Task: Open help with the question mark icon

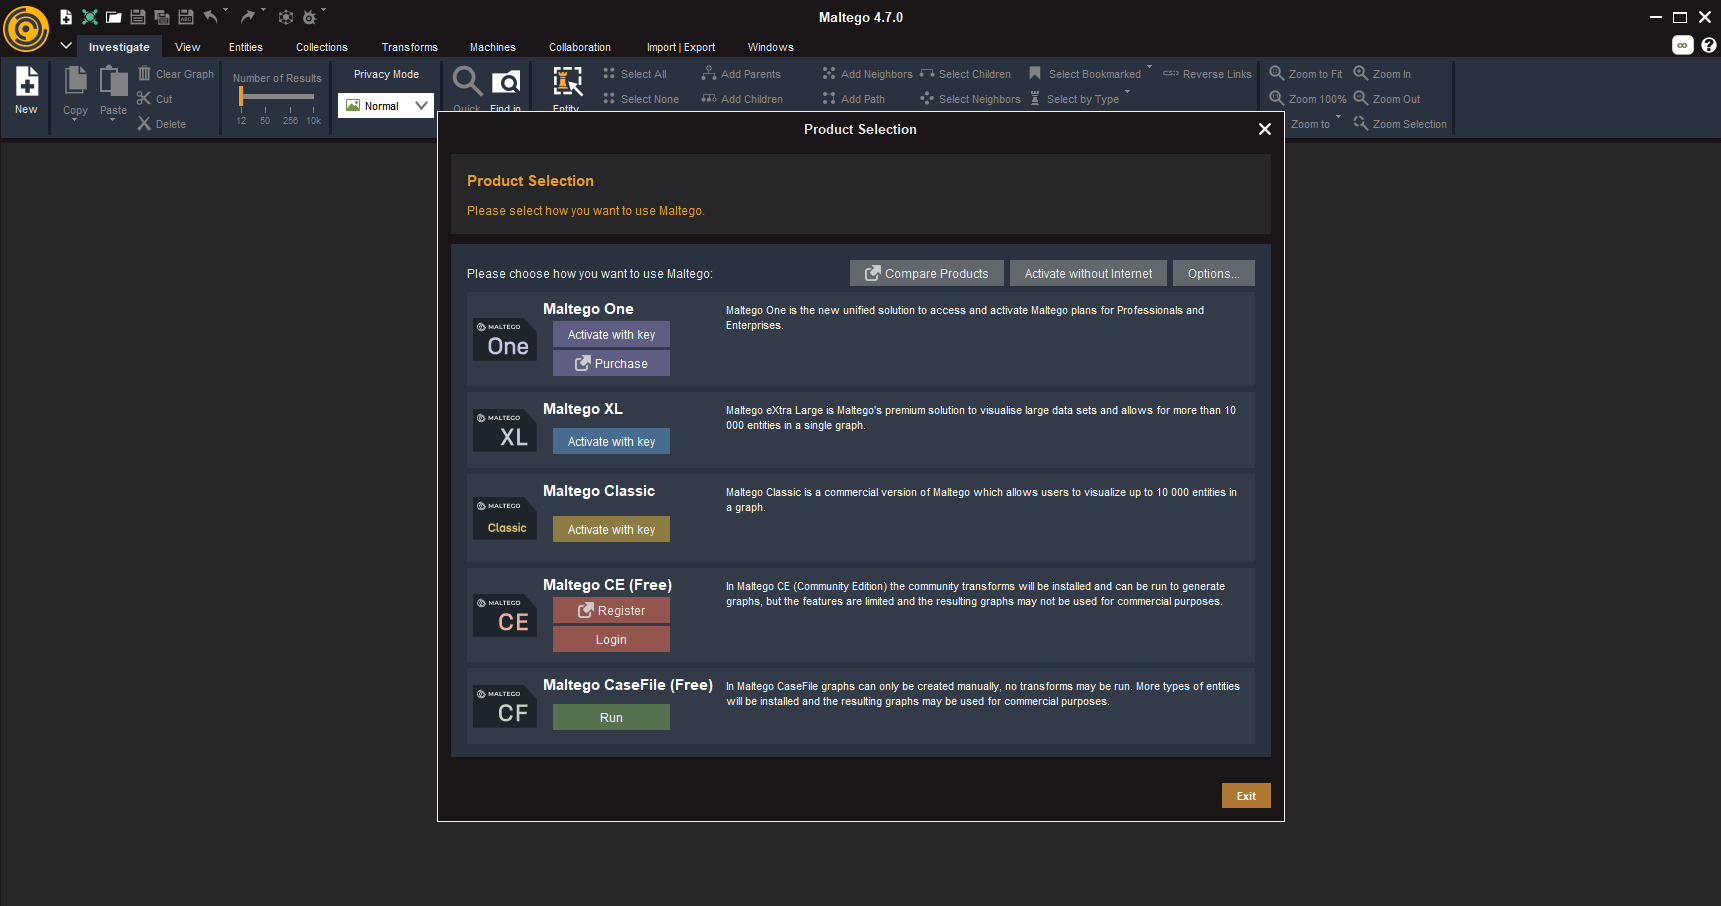Action: (x=1709, y=45)
